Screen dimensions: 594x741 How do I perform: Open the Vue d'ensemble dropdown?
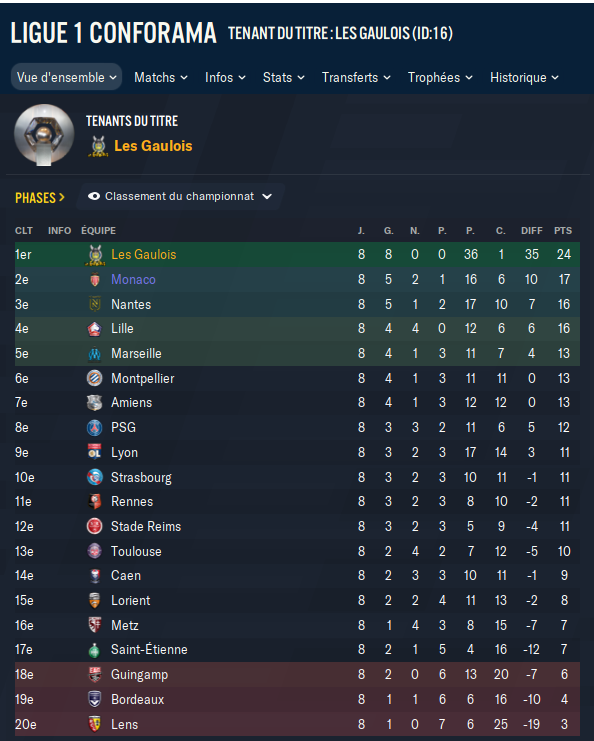pyautogui.click(x=67, y=77)
